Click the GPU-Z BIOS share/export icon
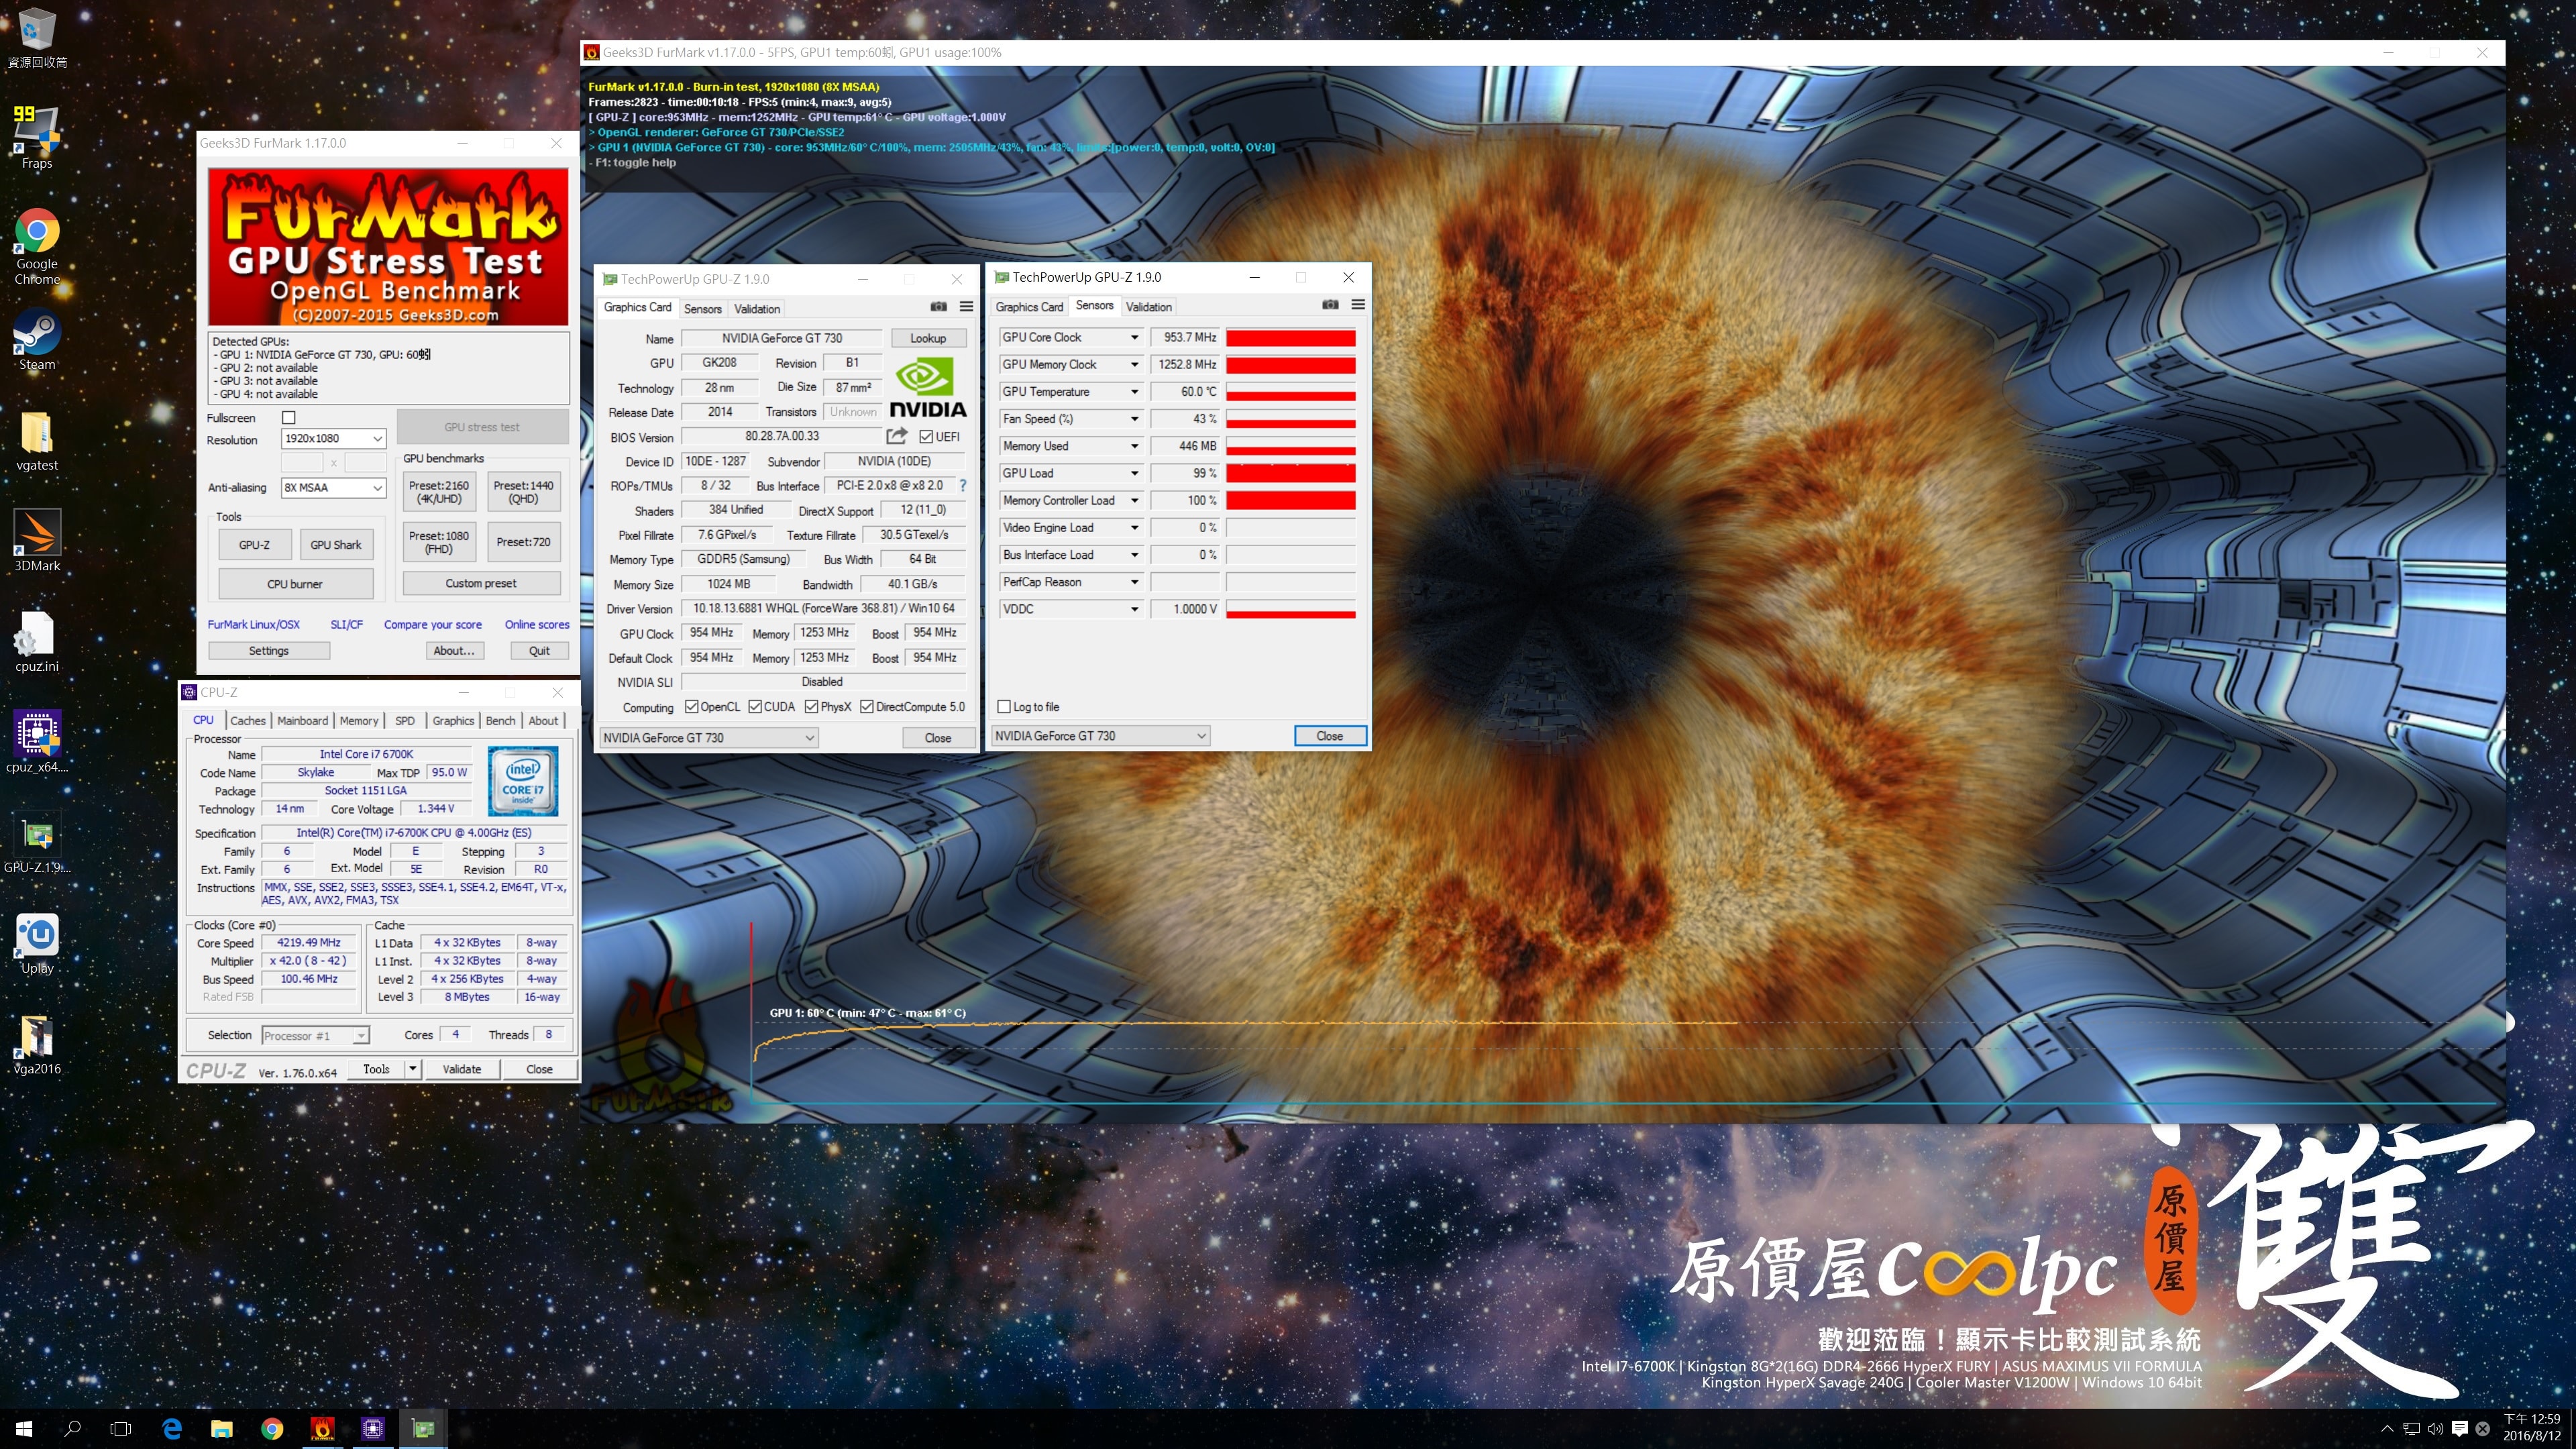 click(896, 436)
